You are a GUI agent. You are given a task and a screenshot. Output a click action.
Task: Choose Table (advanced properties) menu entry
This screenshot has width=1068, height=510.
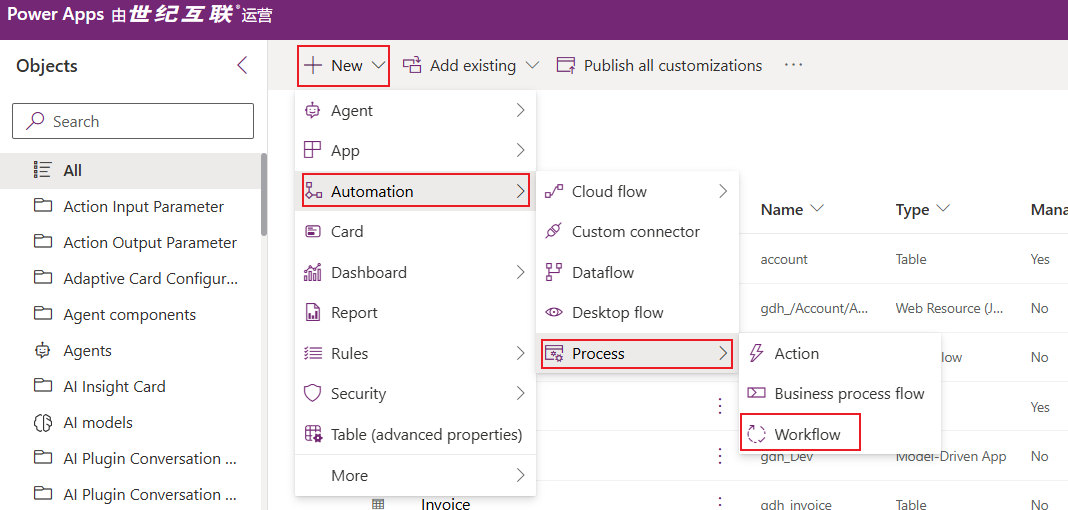click(415, 434)
